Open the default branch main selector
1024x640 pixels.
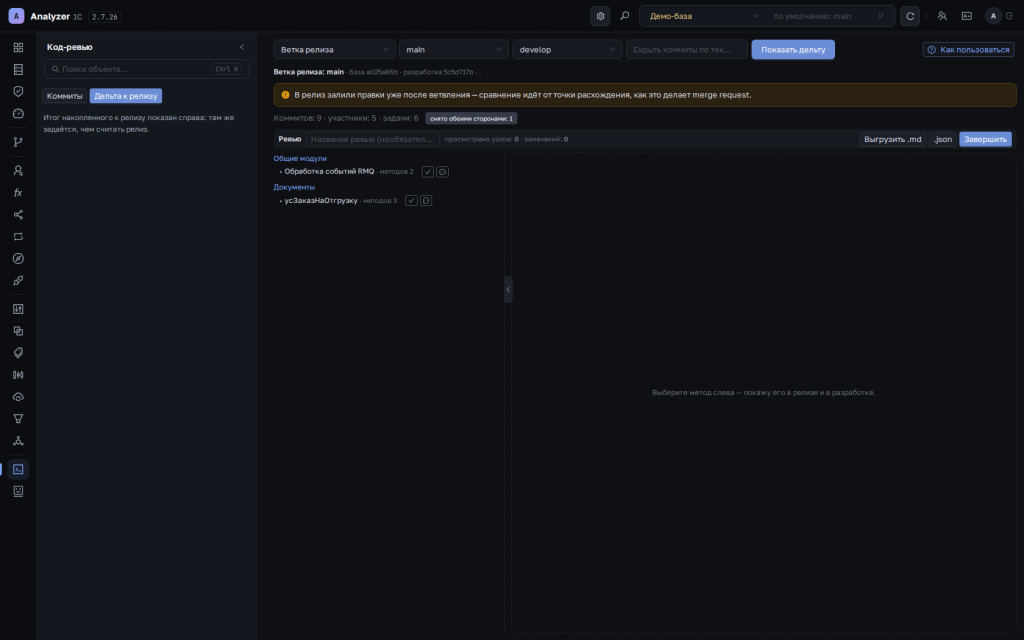coord(827,16)
